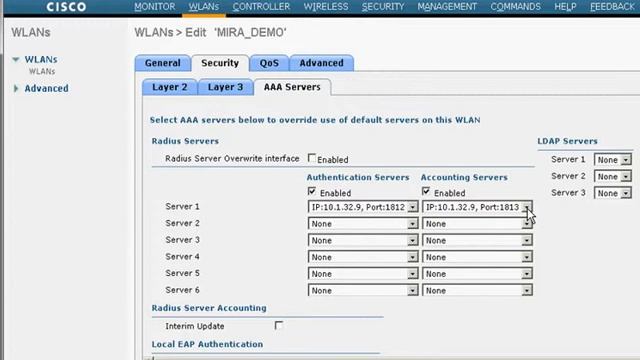Open Authentication Server 1 dropdown
Viewport: 640px width, 360px height.
click(363, 207)
